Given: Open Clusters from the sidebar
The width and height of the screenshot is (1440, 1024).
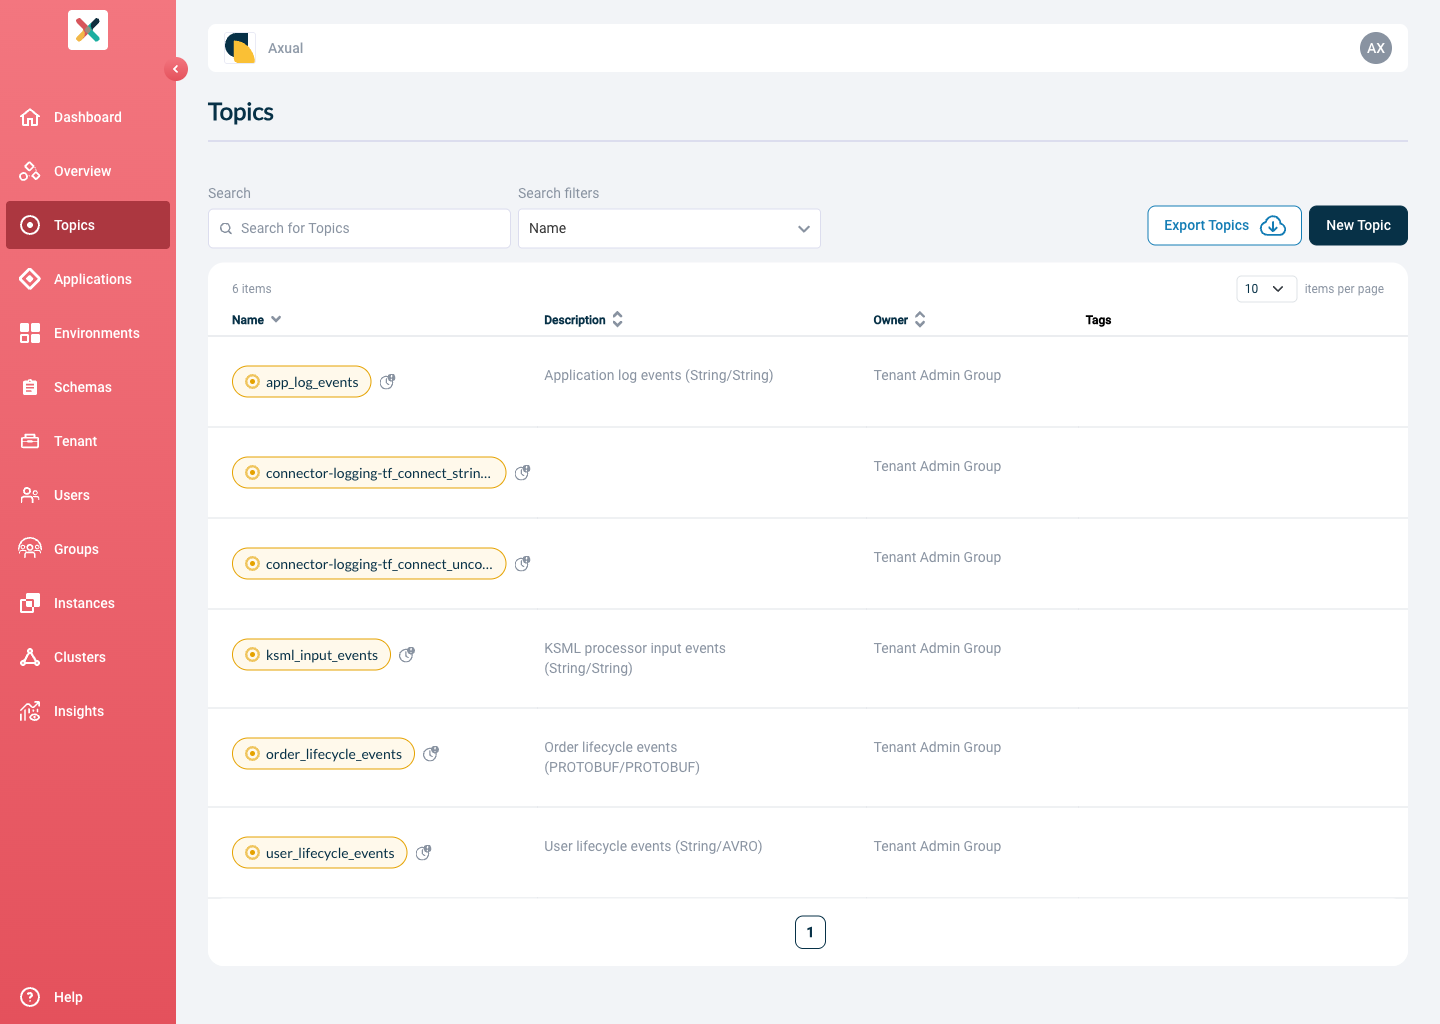Looking at the screenshot, I should (88, 657).
